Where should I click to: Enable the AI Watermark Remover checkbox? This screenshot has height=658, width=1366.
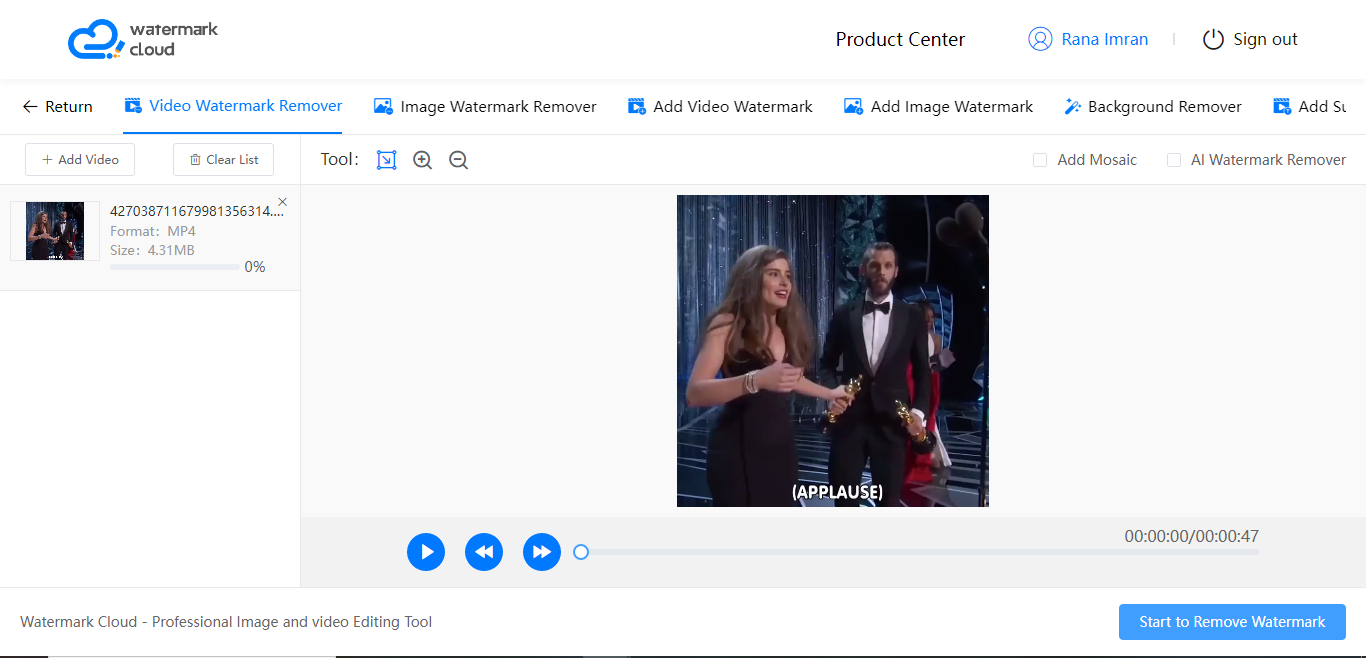(1174, 160)
